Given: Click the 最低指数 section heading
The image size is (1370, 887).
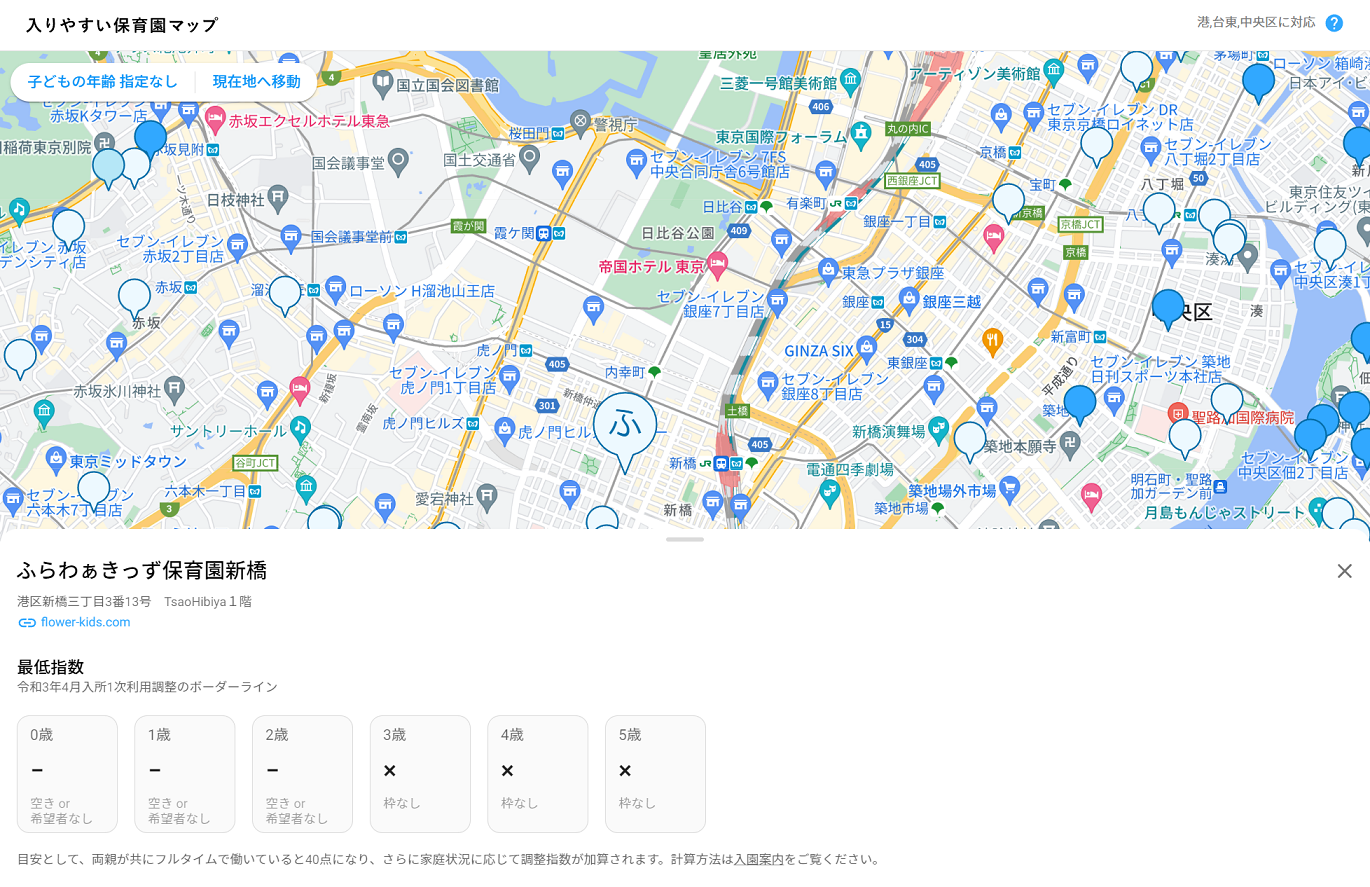Looking at the screenshot, I should tap(51, 667).
